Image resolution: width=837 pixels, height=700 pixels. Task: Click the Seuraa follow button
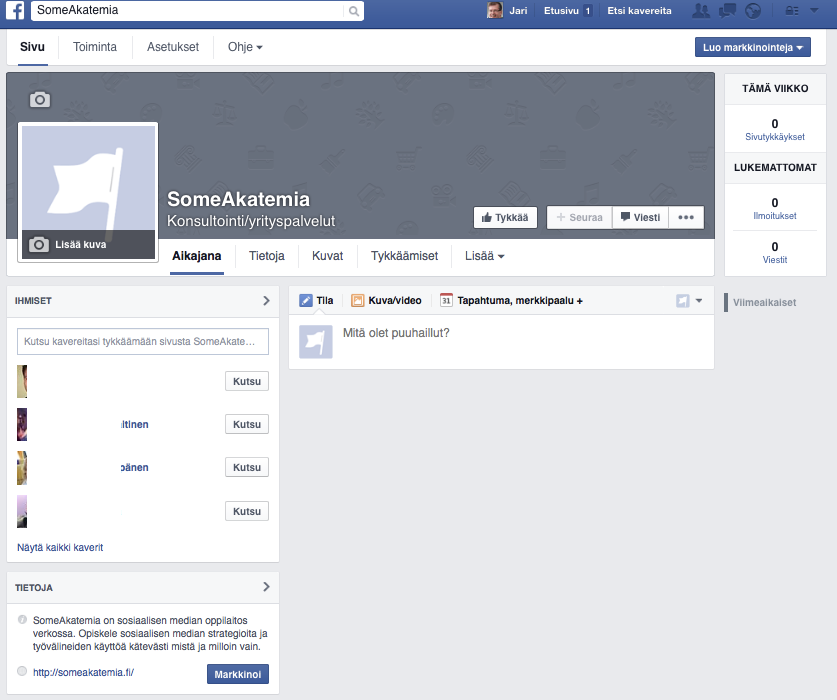tap(579, 217)
